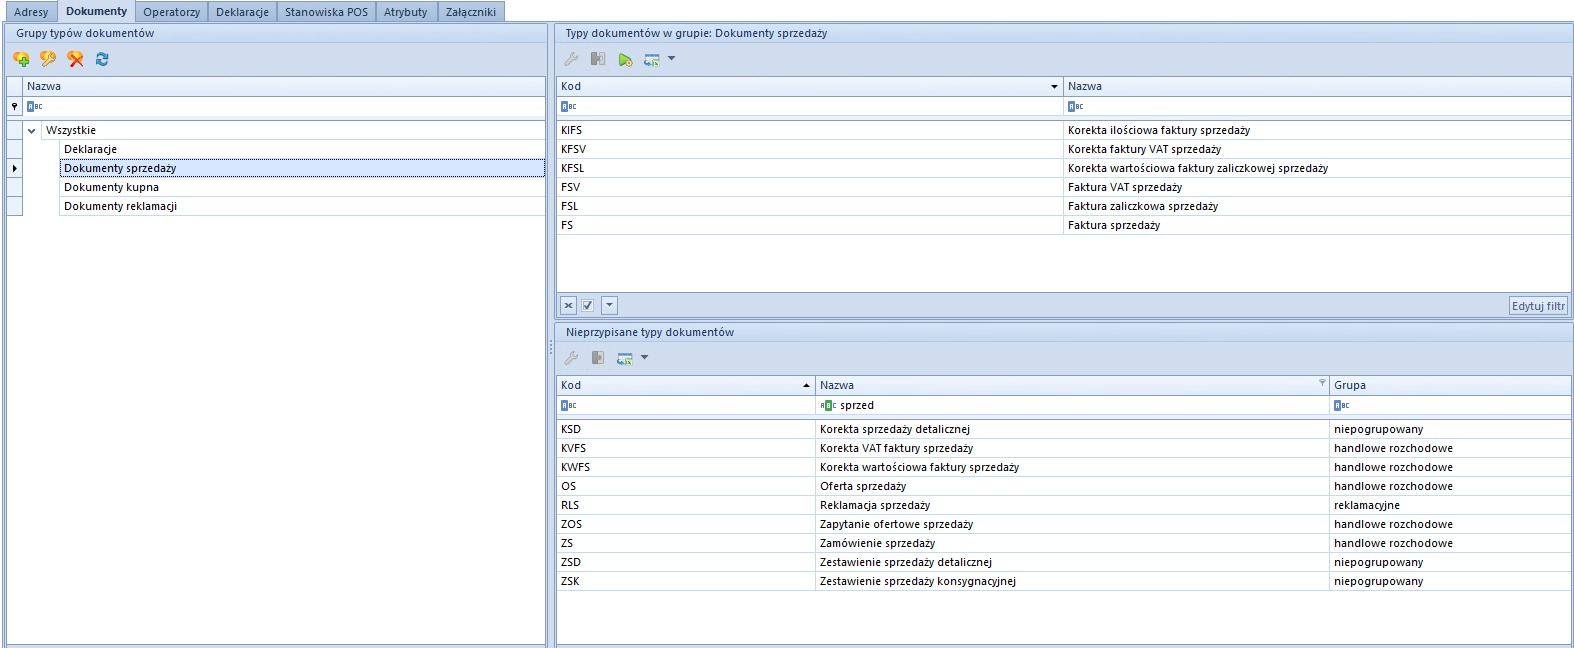Switch to the Atrybuty tab
The height and width of the screenshot is (648, 1574).
405,12
